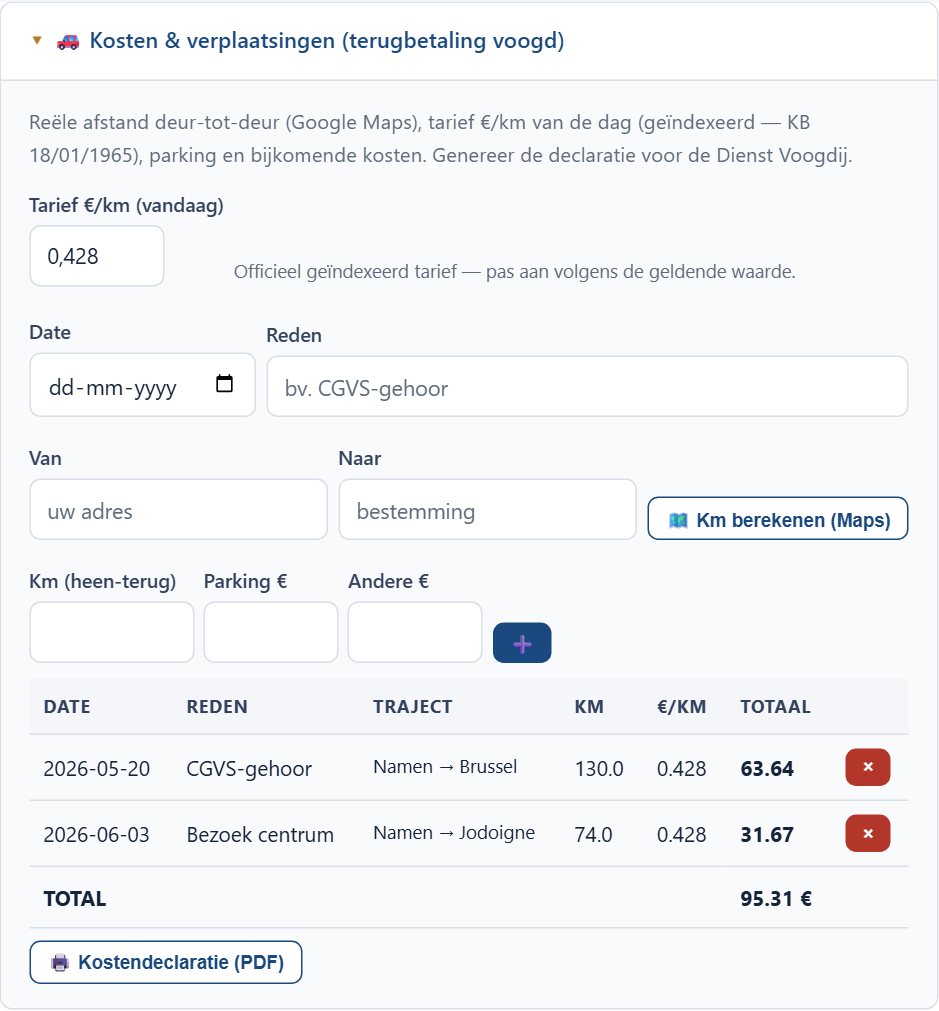Remove the Bezoek centrum row
The width and height of the screenshot is (939, 1011).
pos(867,833)
